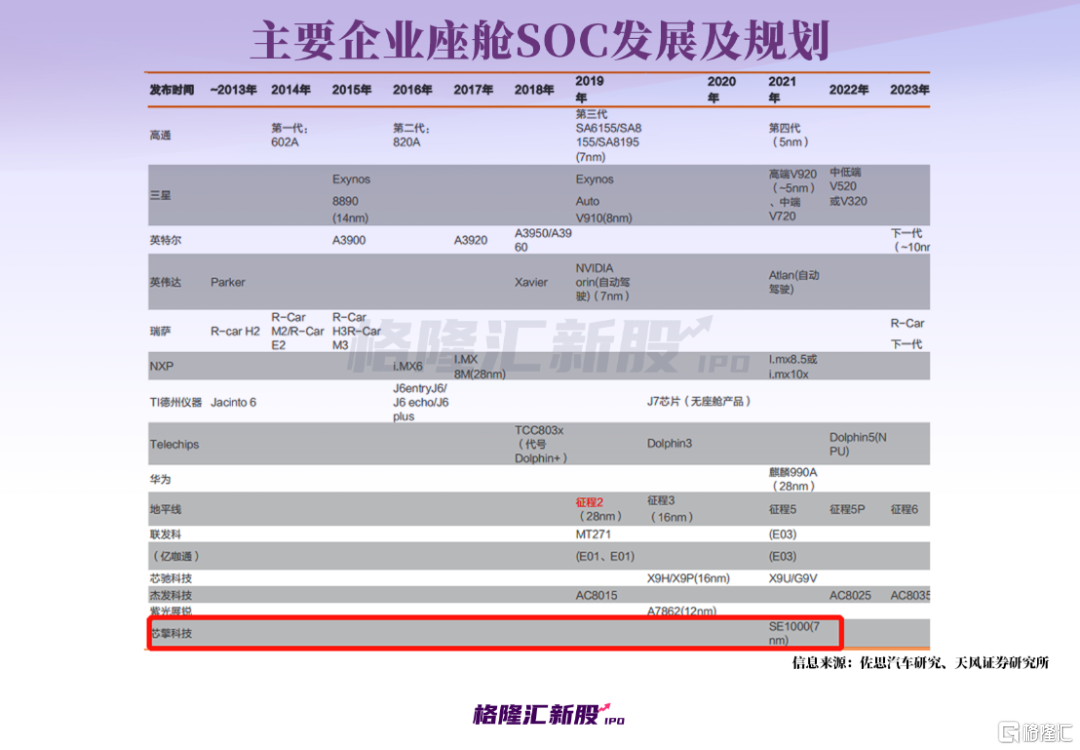Image resolution: width=1080 pixels, height=750 pixels.
Task: Click the 杰发科技 row label
Action: pyautogui.click(x=171, y=595)
